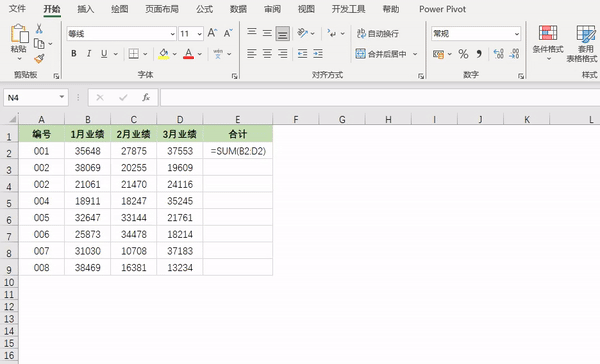Open the 对齐方式 alignment dialog launcher
Screen dimensions: 600x364
tap(421, 76)
